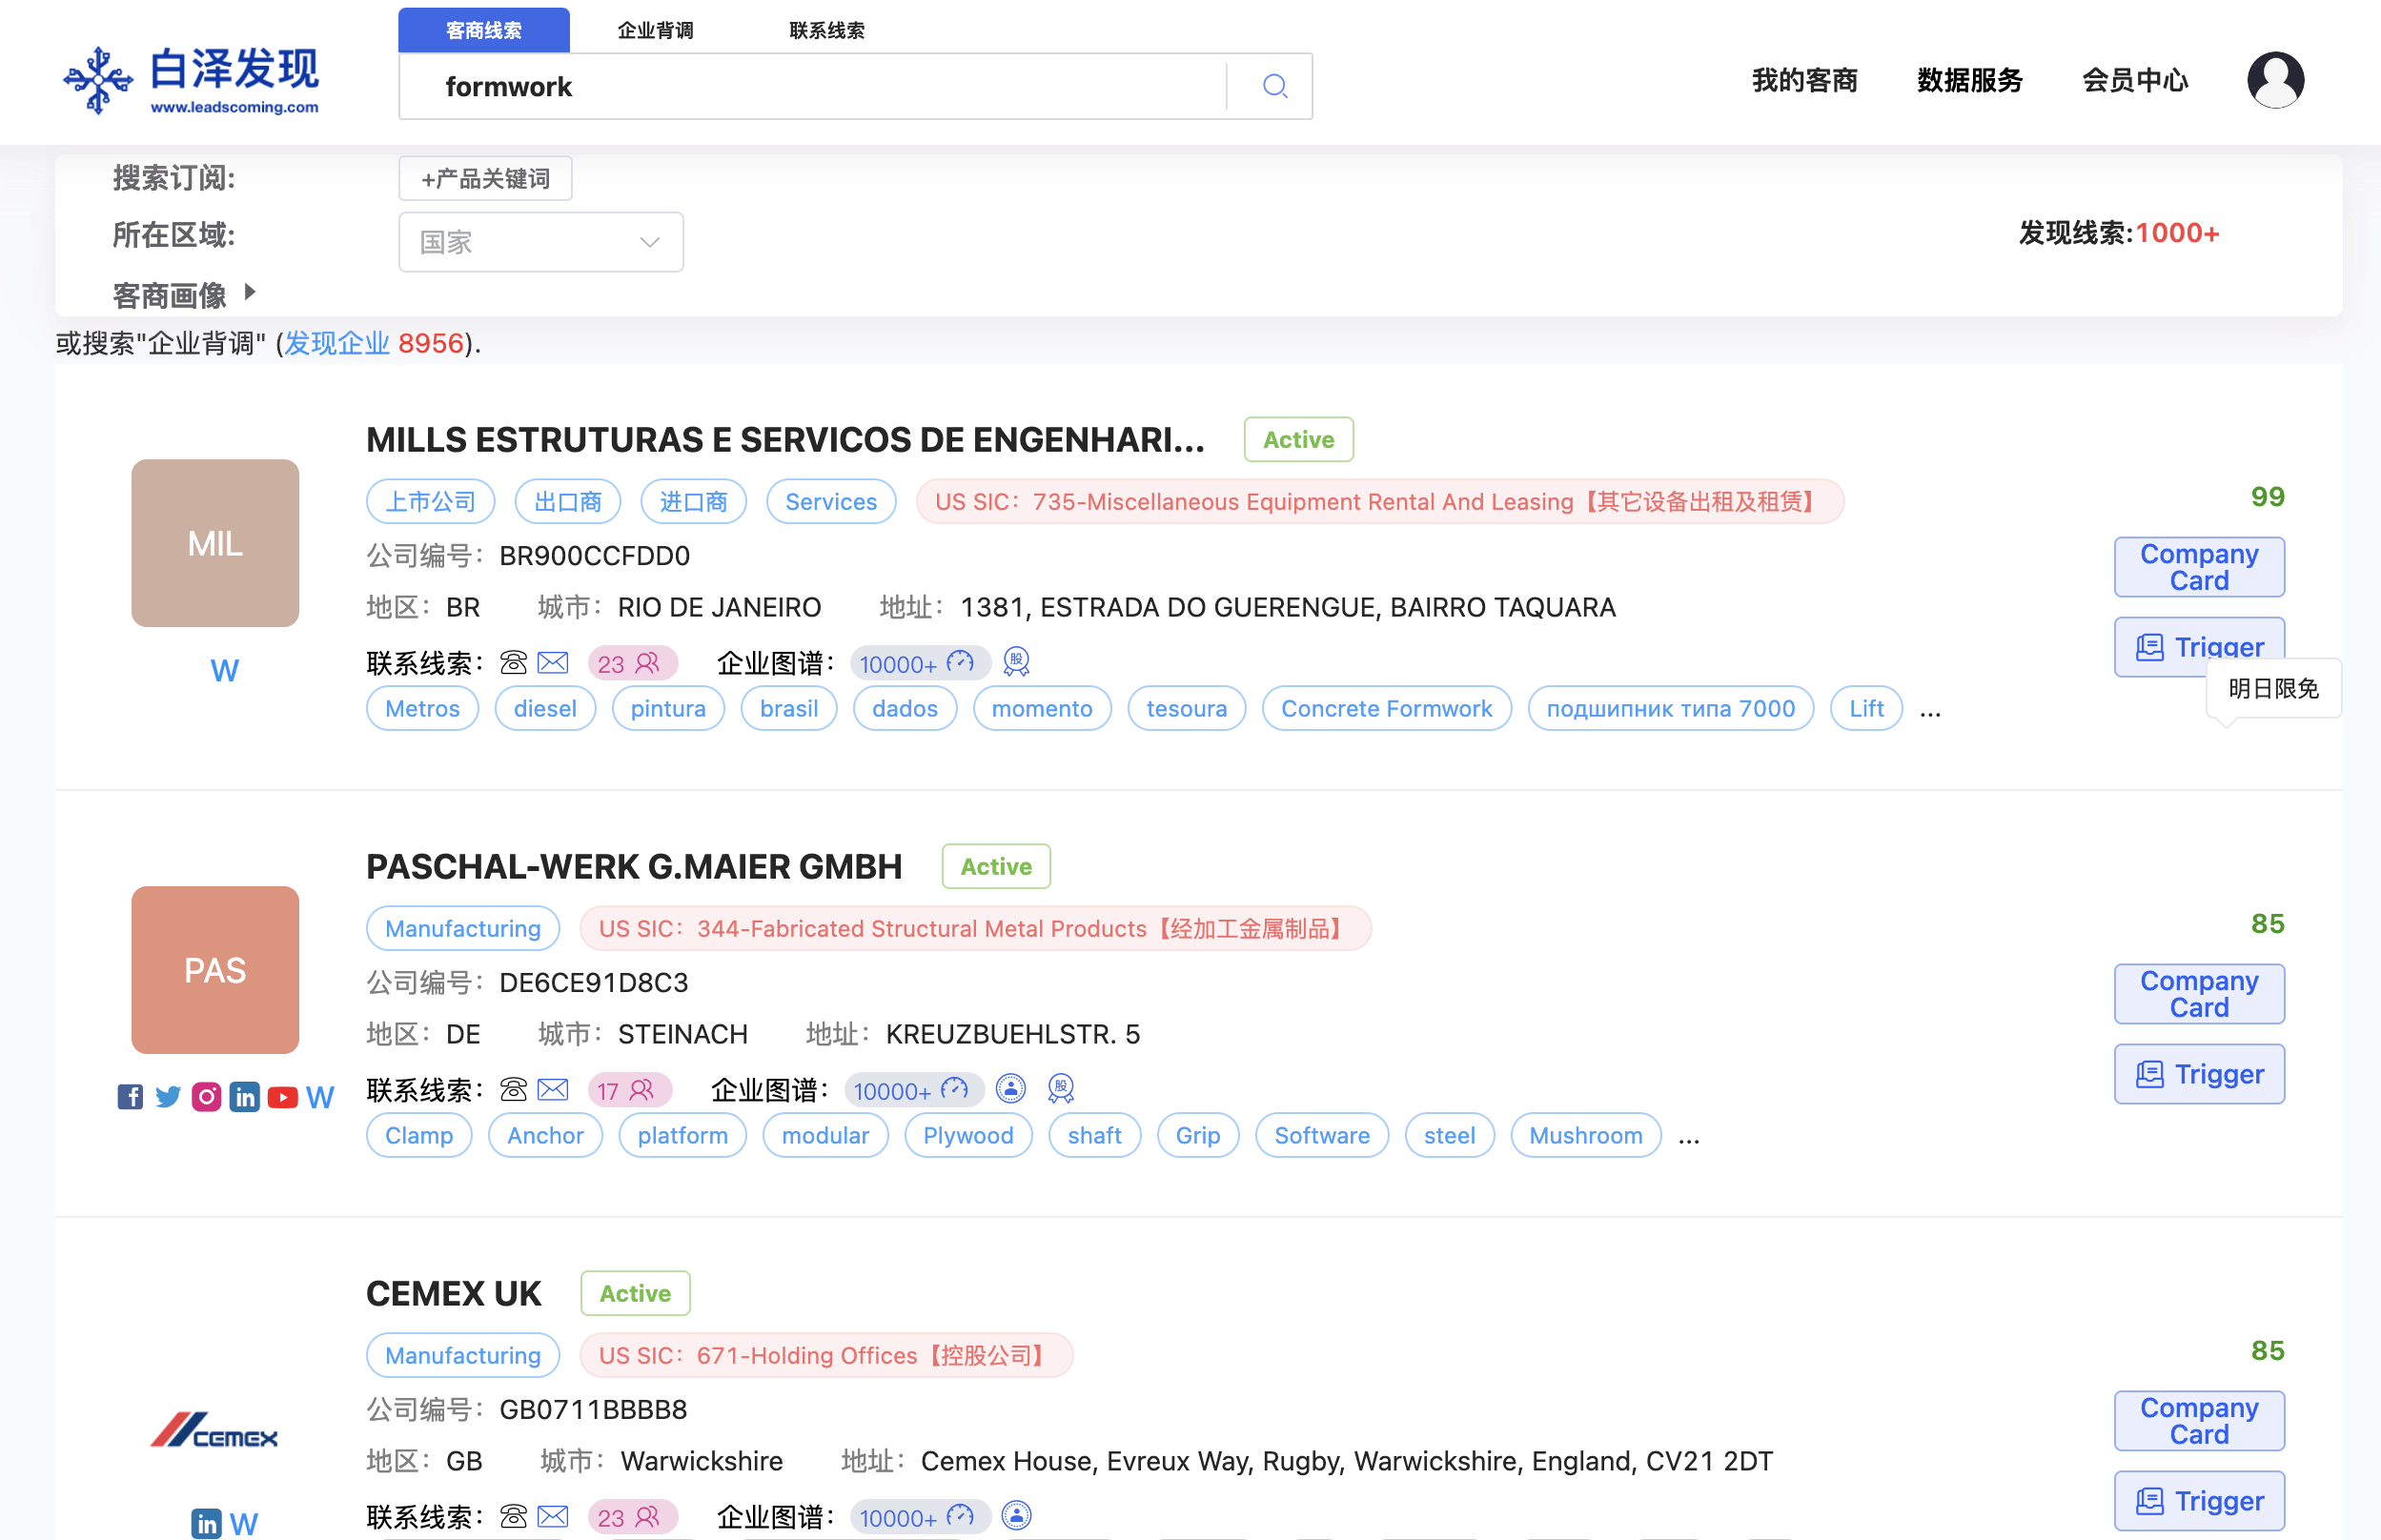Screen dimensions: 2381x1540
Task: Click phone icon in MILLS contact clues
Action: click(x=513, y=662)
